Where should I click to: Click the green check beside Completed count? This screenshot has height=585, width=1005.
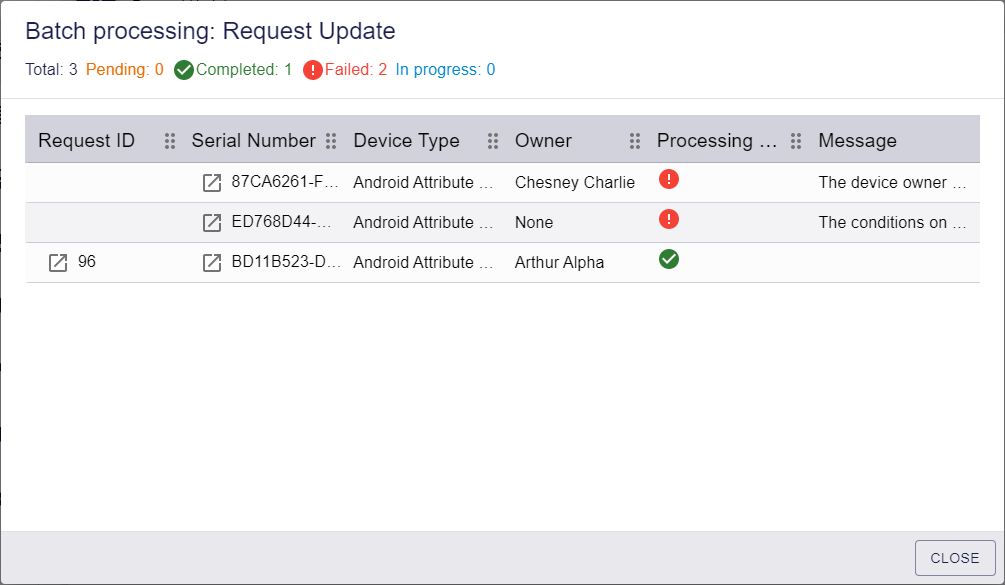point(184,70)
